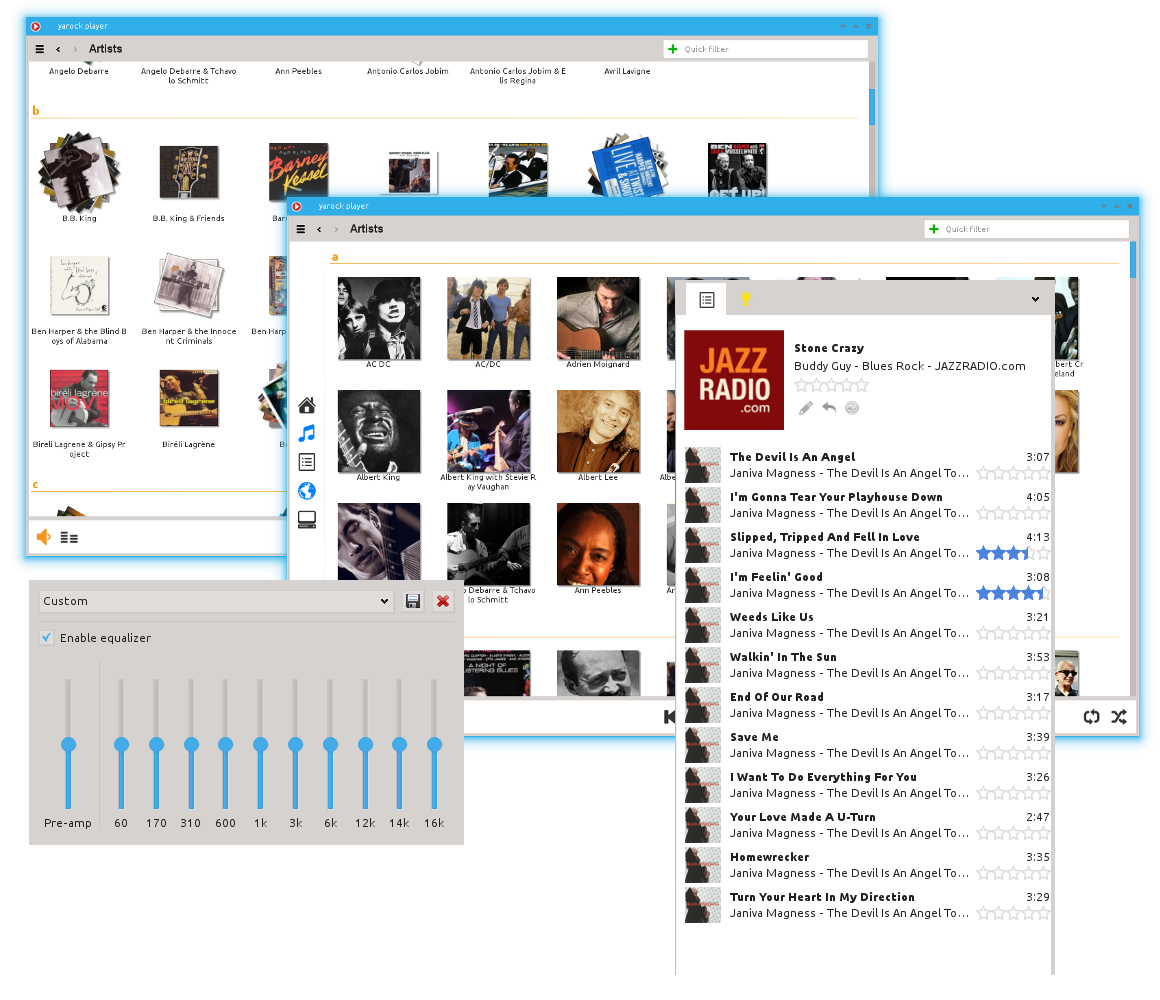Go forward in front Artists window
Screen dimensions: 1160x1000
click(x=336, y=229)
